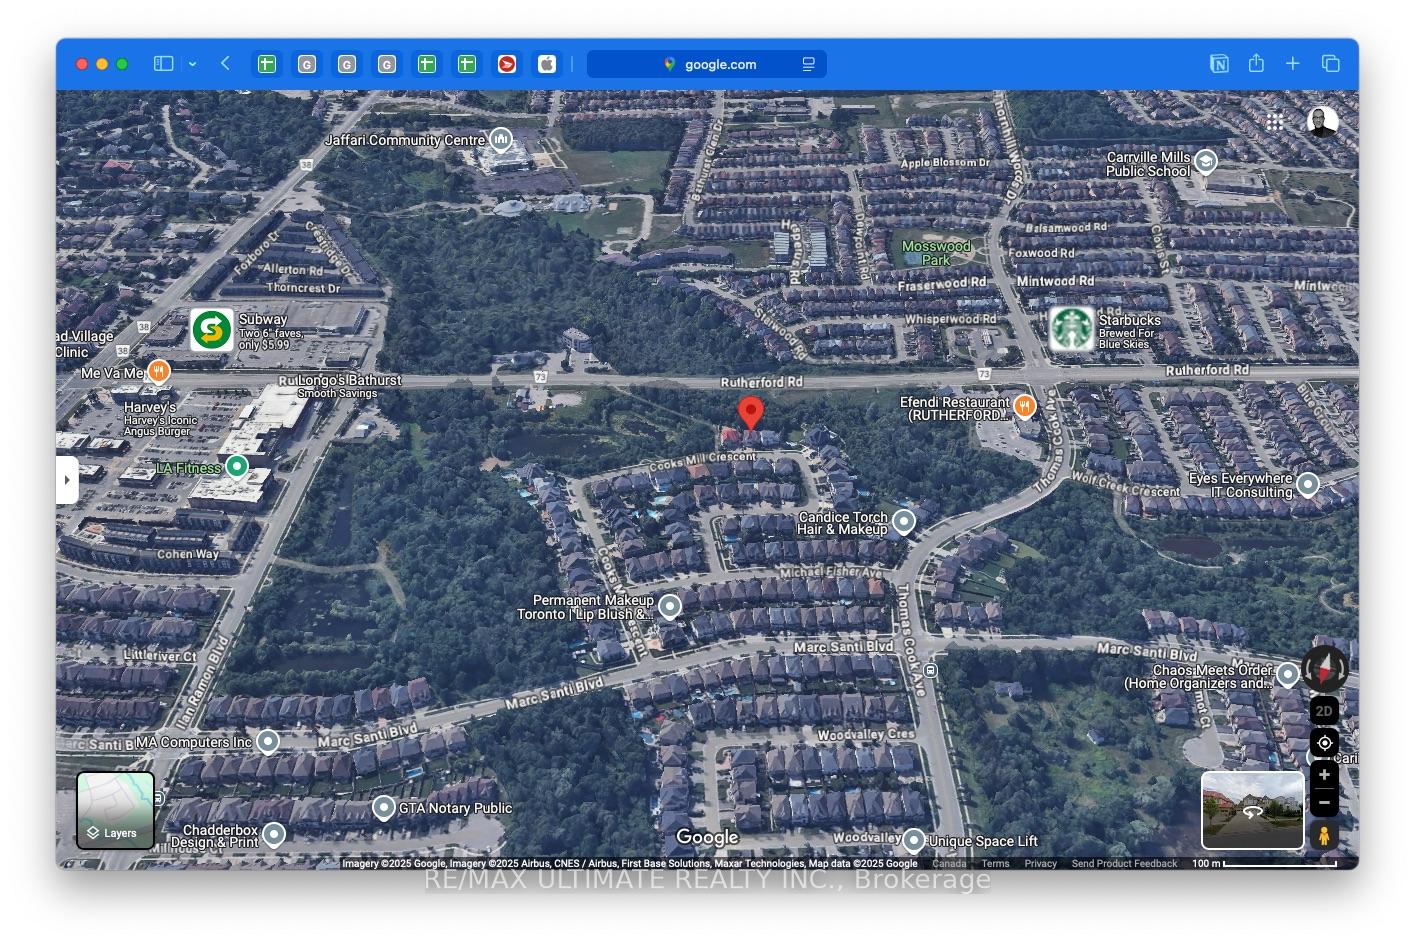Screen dimensions: 1415x944
Task: Toggle the Safari sidebar button
Action: [x=164, y=63]
